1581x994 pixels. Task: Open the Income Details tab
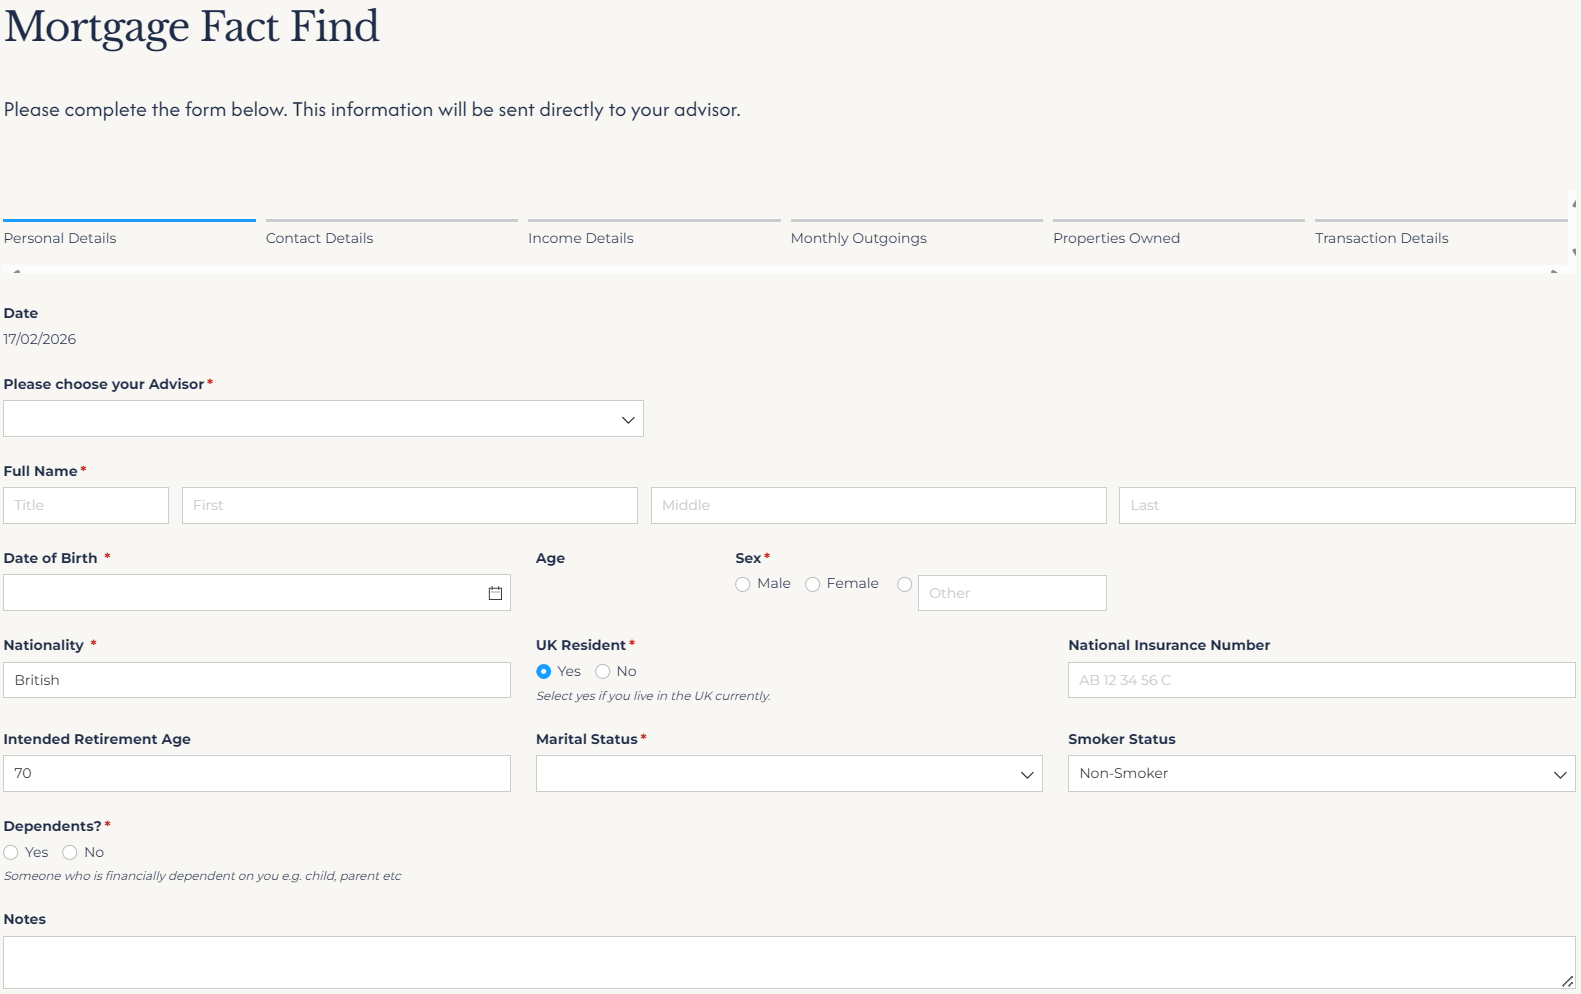click(x=654, y=234)
